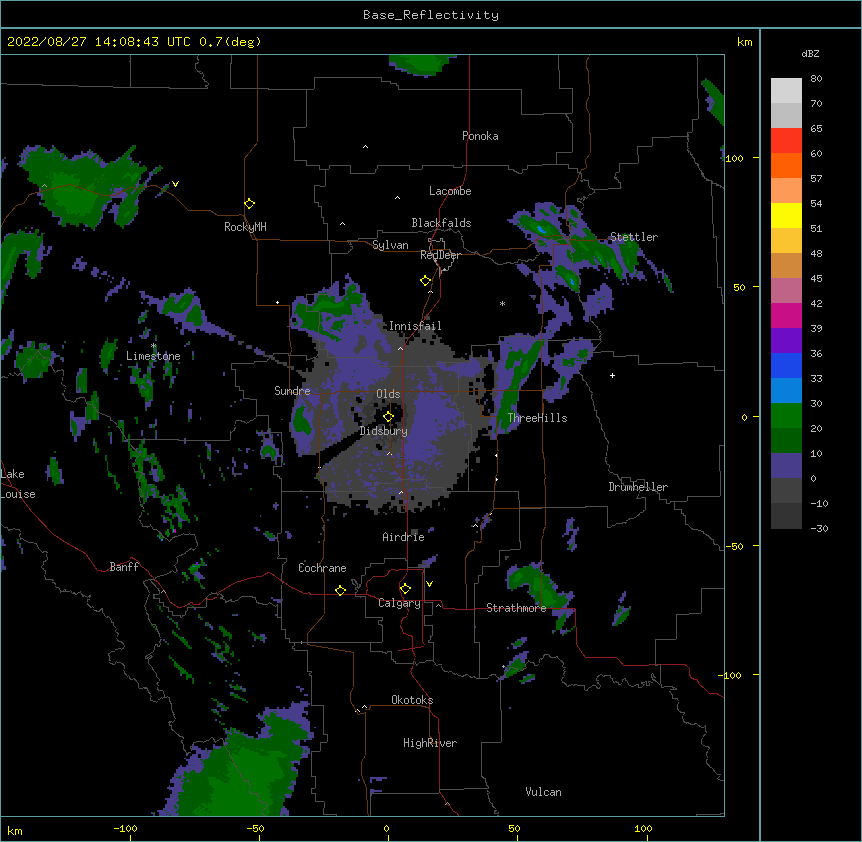862x842 pixels.
Task: Click the Okotoks label
Action: (412, 700)
